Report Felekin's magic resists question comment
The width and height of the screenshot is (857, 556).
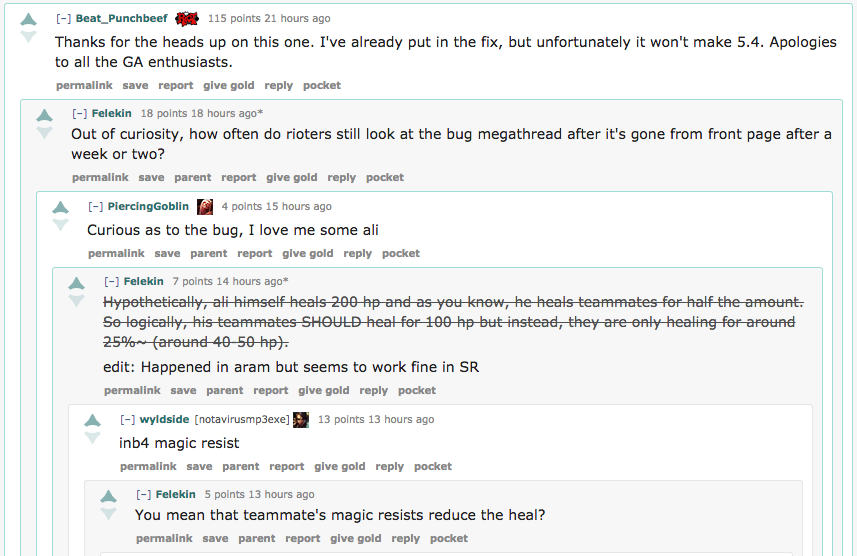[303, 539]
